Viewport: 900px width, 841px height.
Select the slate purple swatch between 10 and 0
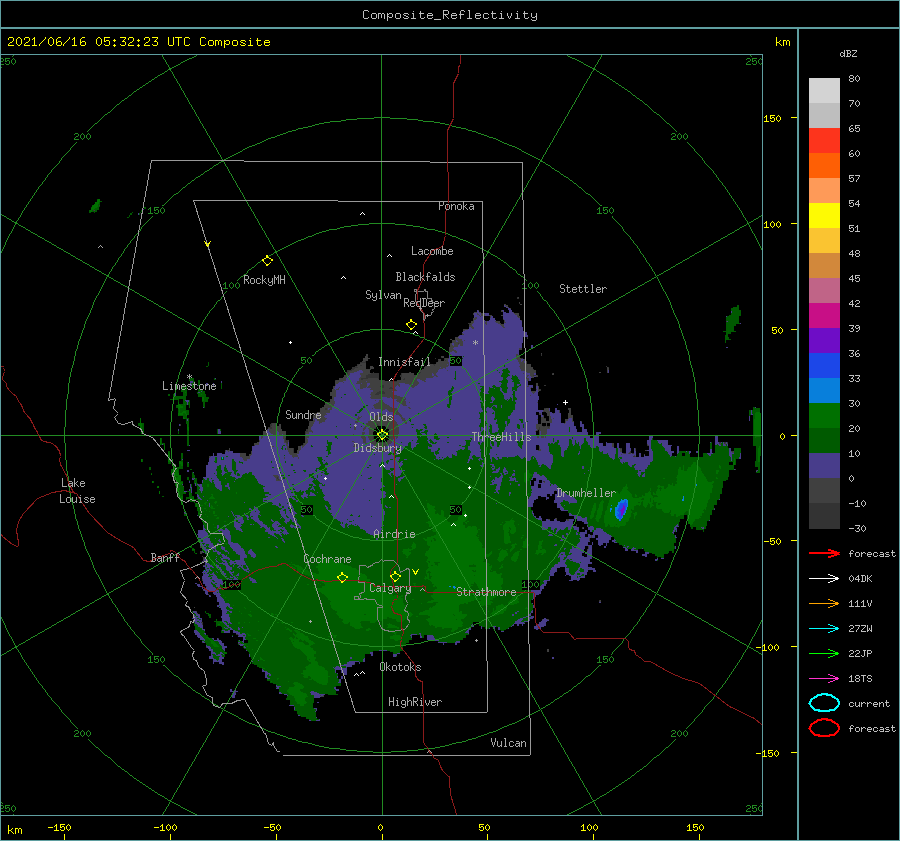tap(824, 465)
